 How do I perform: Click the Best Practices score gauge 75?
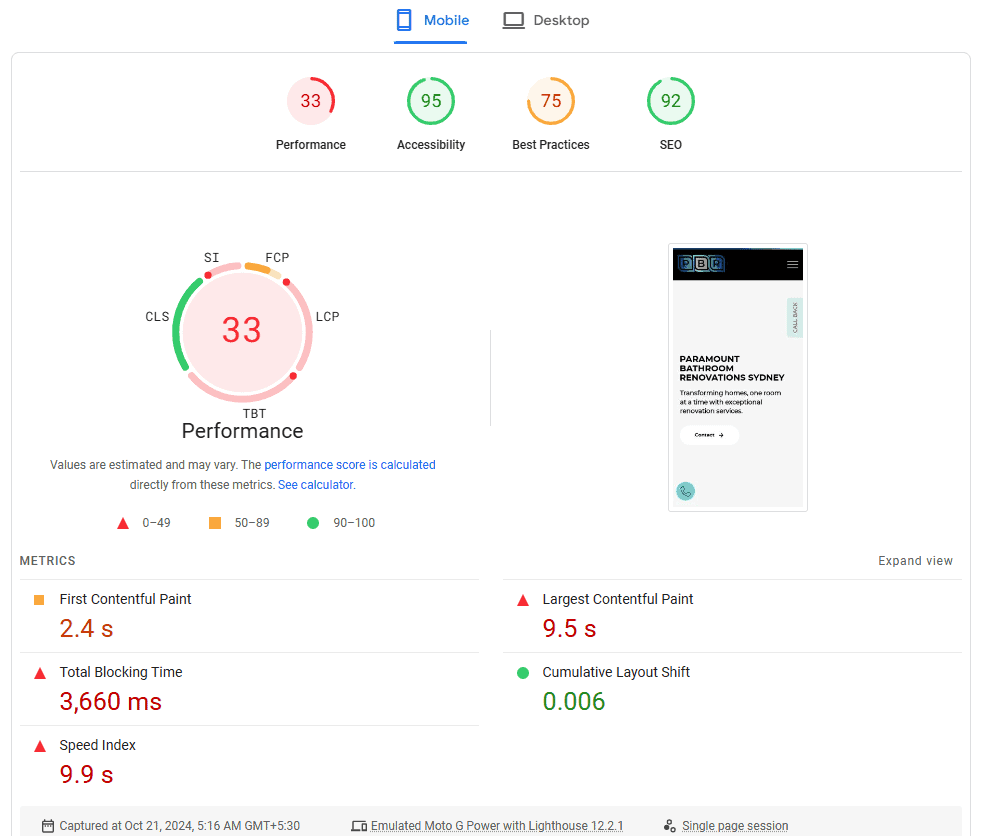point(551,101)
